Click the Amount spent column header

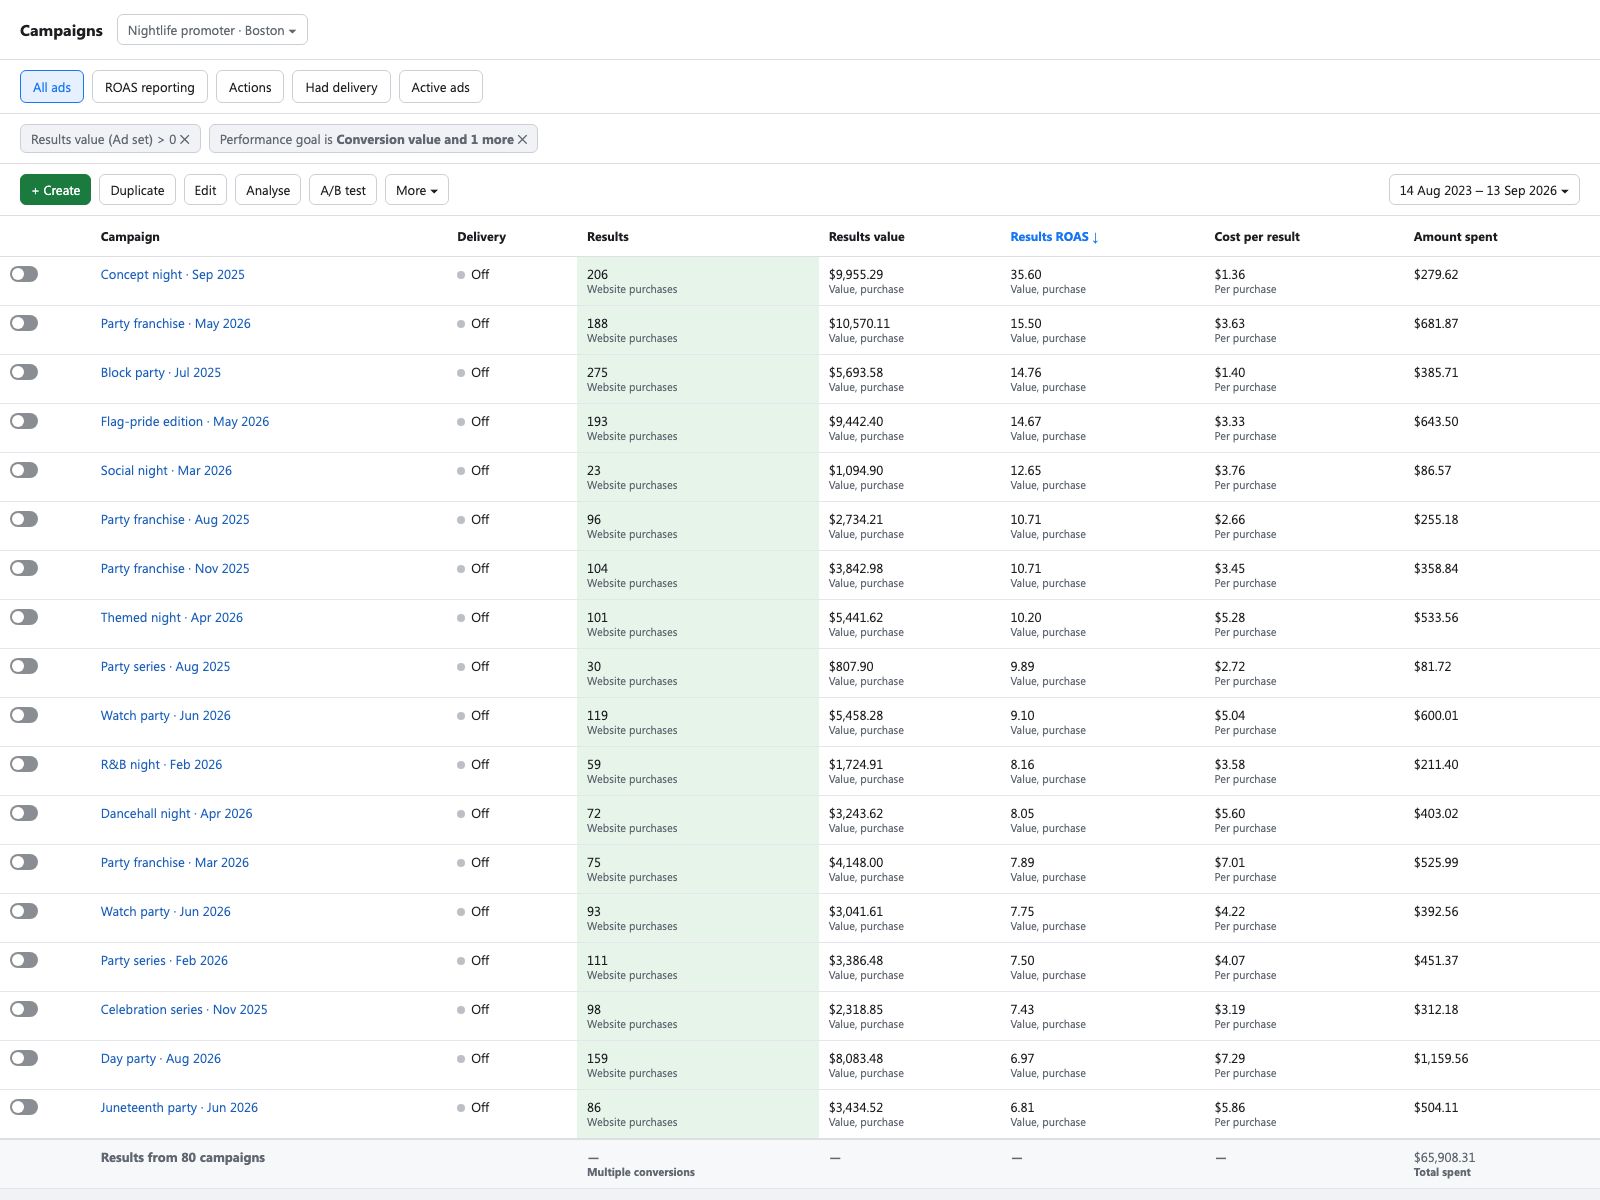tap(1455, 237)
